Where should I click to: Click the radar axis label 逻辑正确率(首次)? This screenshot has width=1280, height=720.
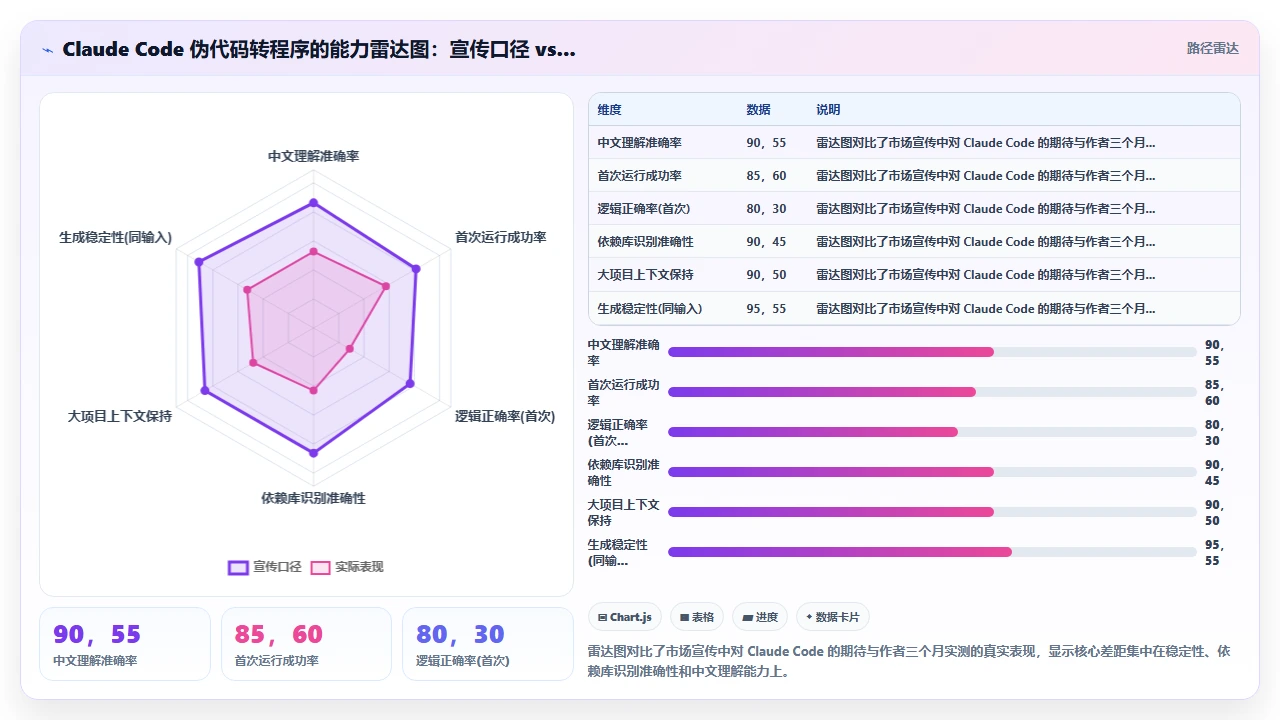[x=505, y=416]
